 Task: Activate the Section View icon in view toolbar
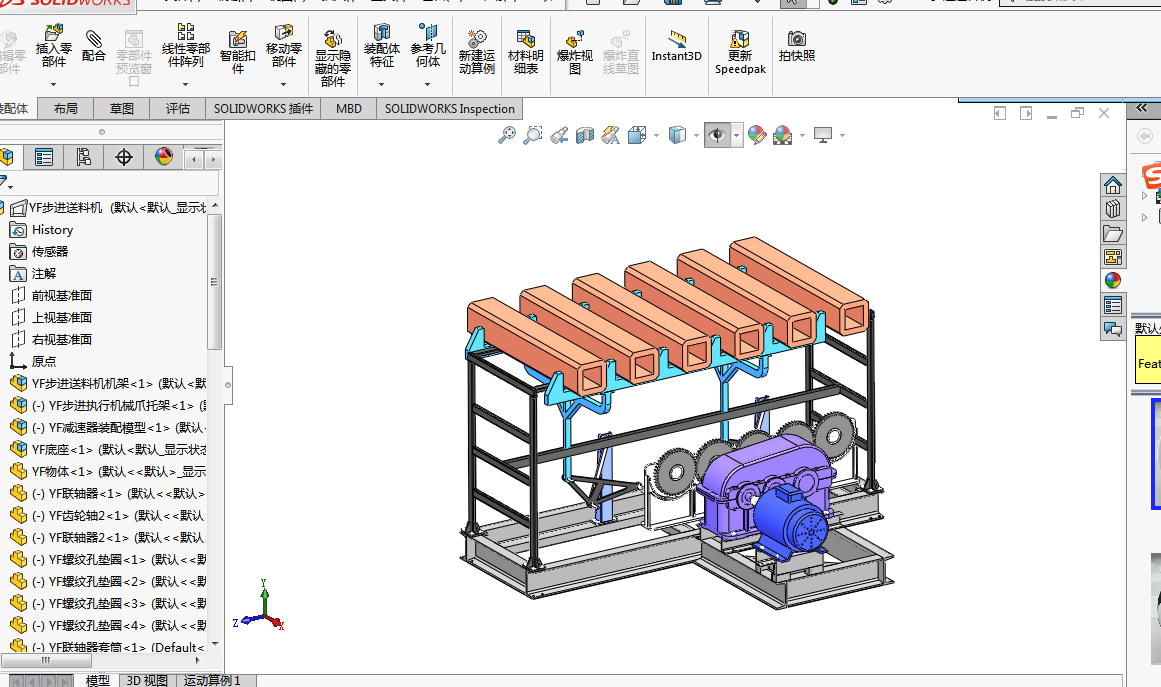click(x=585, y=135)
